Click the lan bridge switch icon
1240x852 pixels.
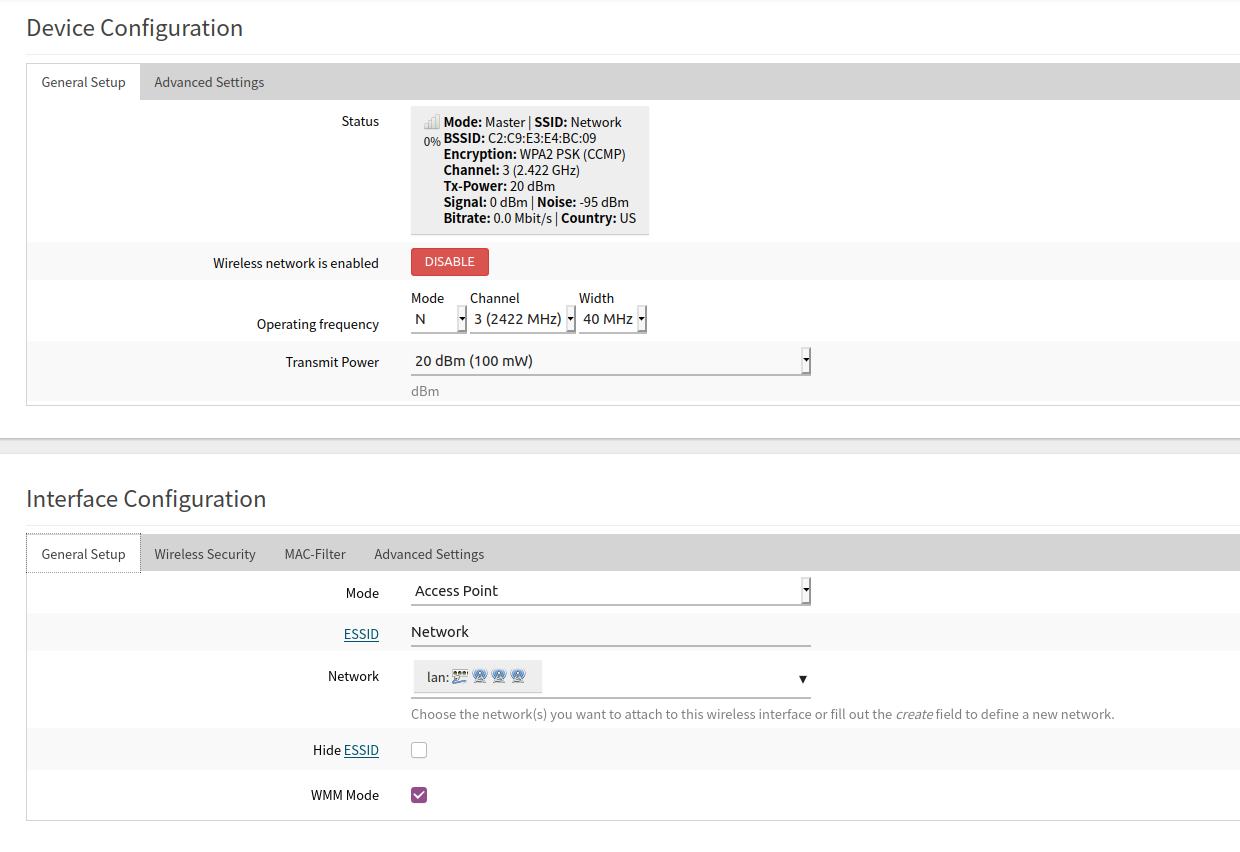point(460,677)
